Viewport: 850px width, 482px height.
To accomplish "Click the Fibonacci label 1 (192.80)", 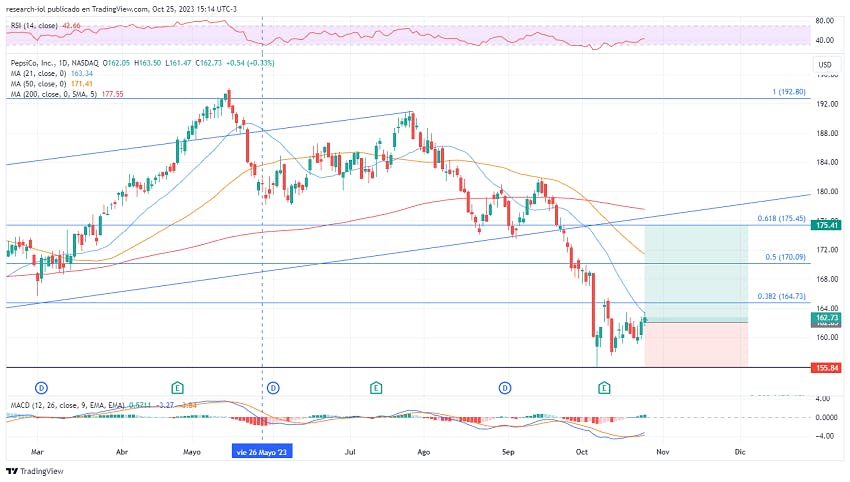I will point(789,92).
